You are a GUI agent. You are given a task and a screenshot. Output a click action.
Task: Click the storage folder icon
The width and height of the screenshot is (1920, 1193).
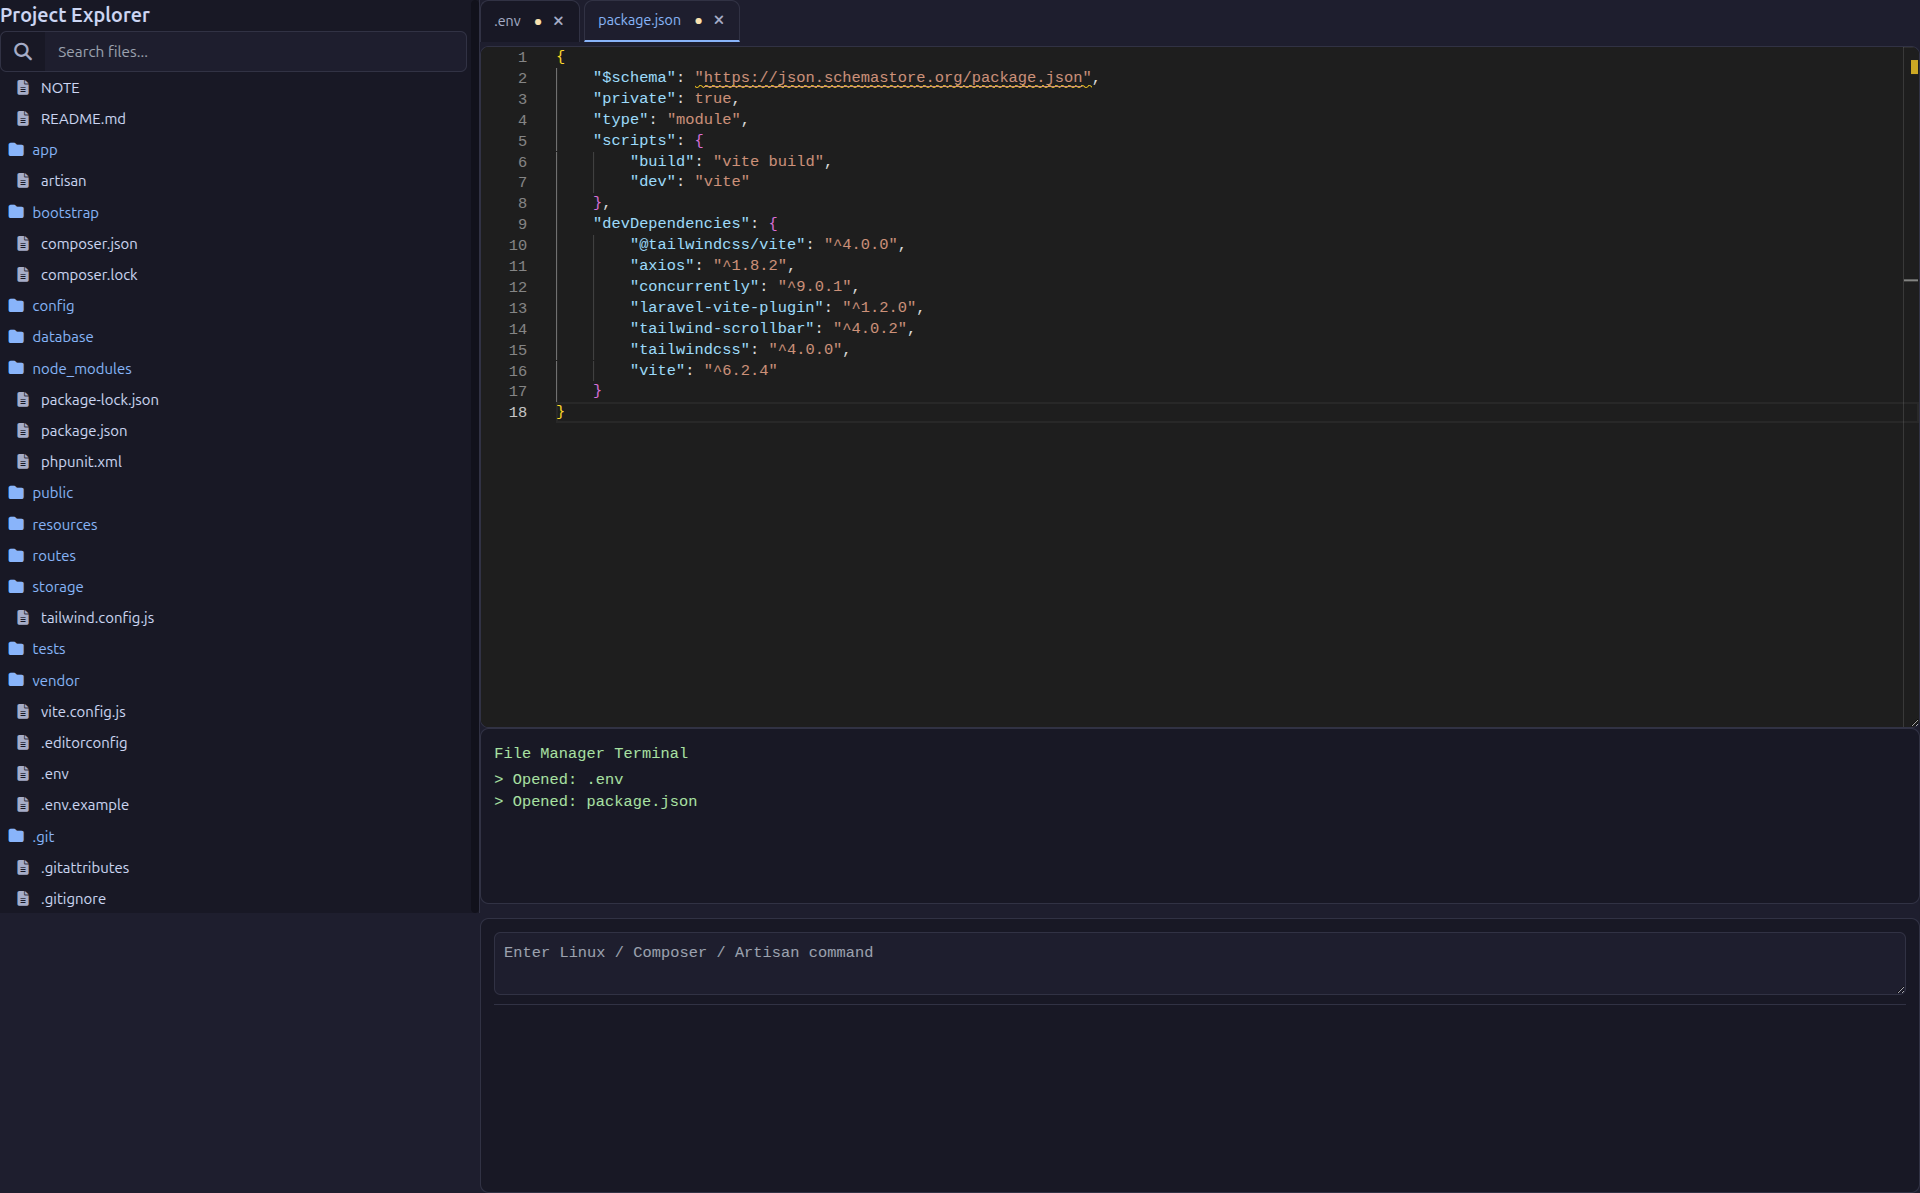(x=15, y=587)
